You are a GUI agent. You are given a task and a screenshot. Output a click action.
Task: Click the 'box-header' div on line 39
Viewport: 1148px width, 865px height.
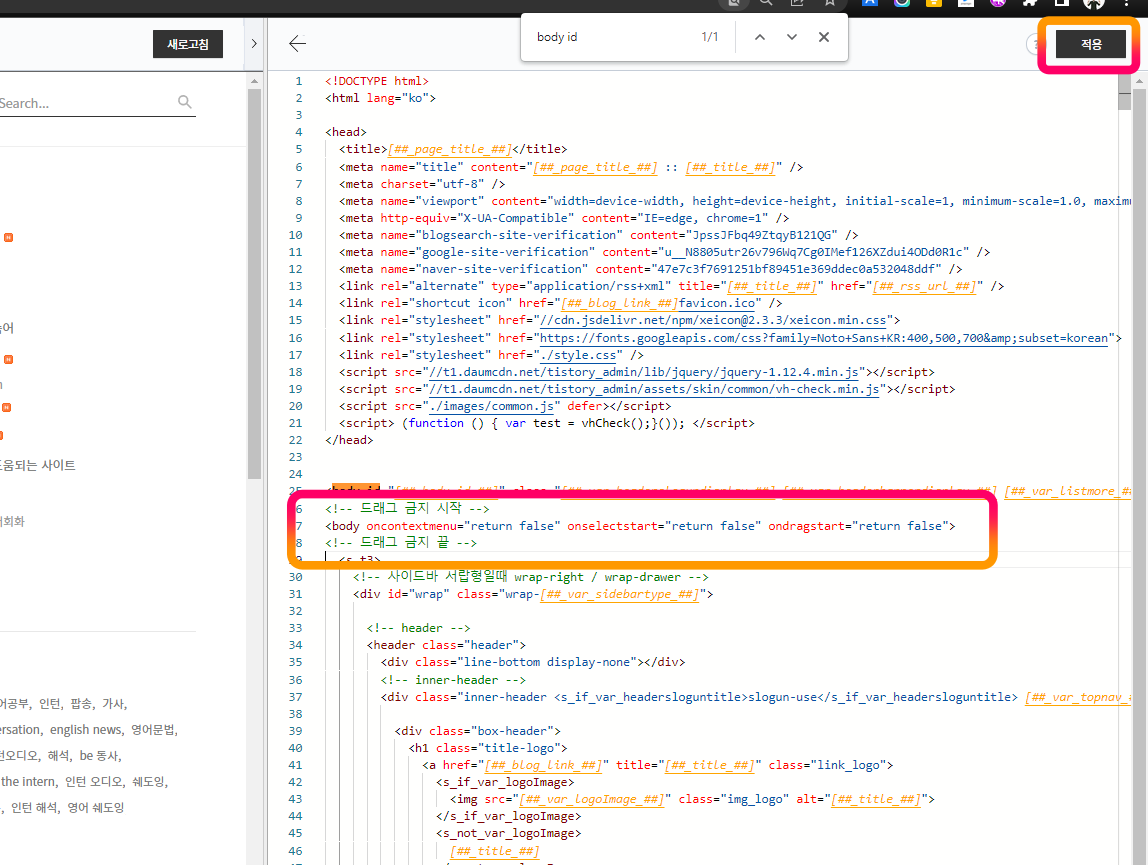click(477, 731)
